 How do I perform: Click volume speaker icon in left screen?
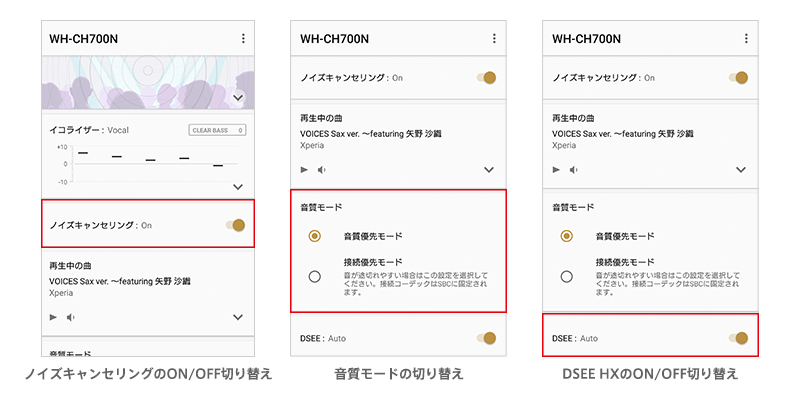click(x=71, y=317)
